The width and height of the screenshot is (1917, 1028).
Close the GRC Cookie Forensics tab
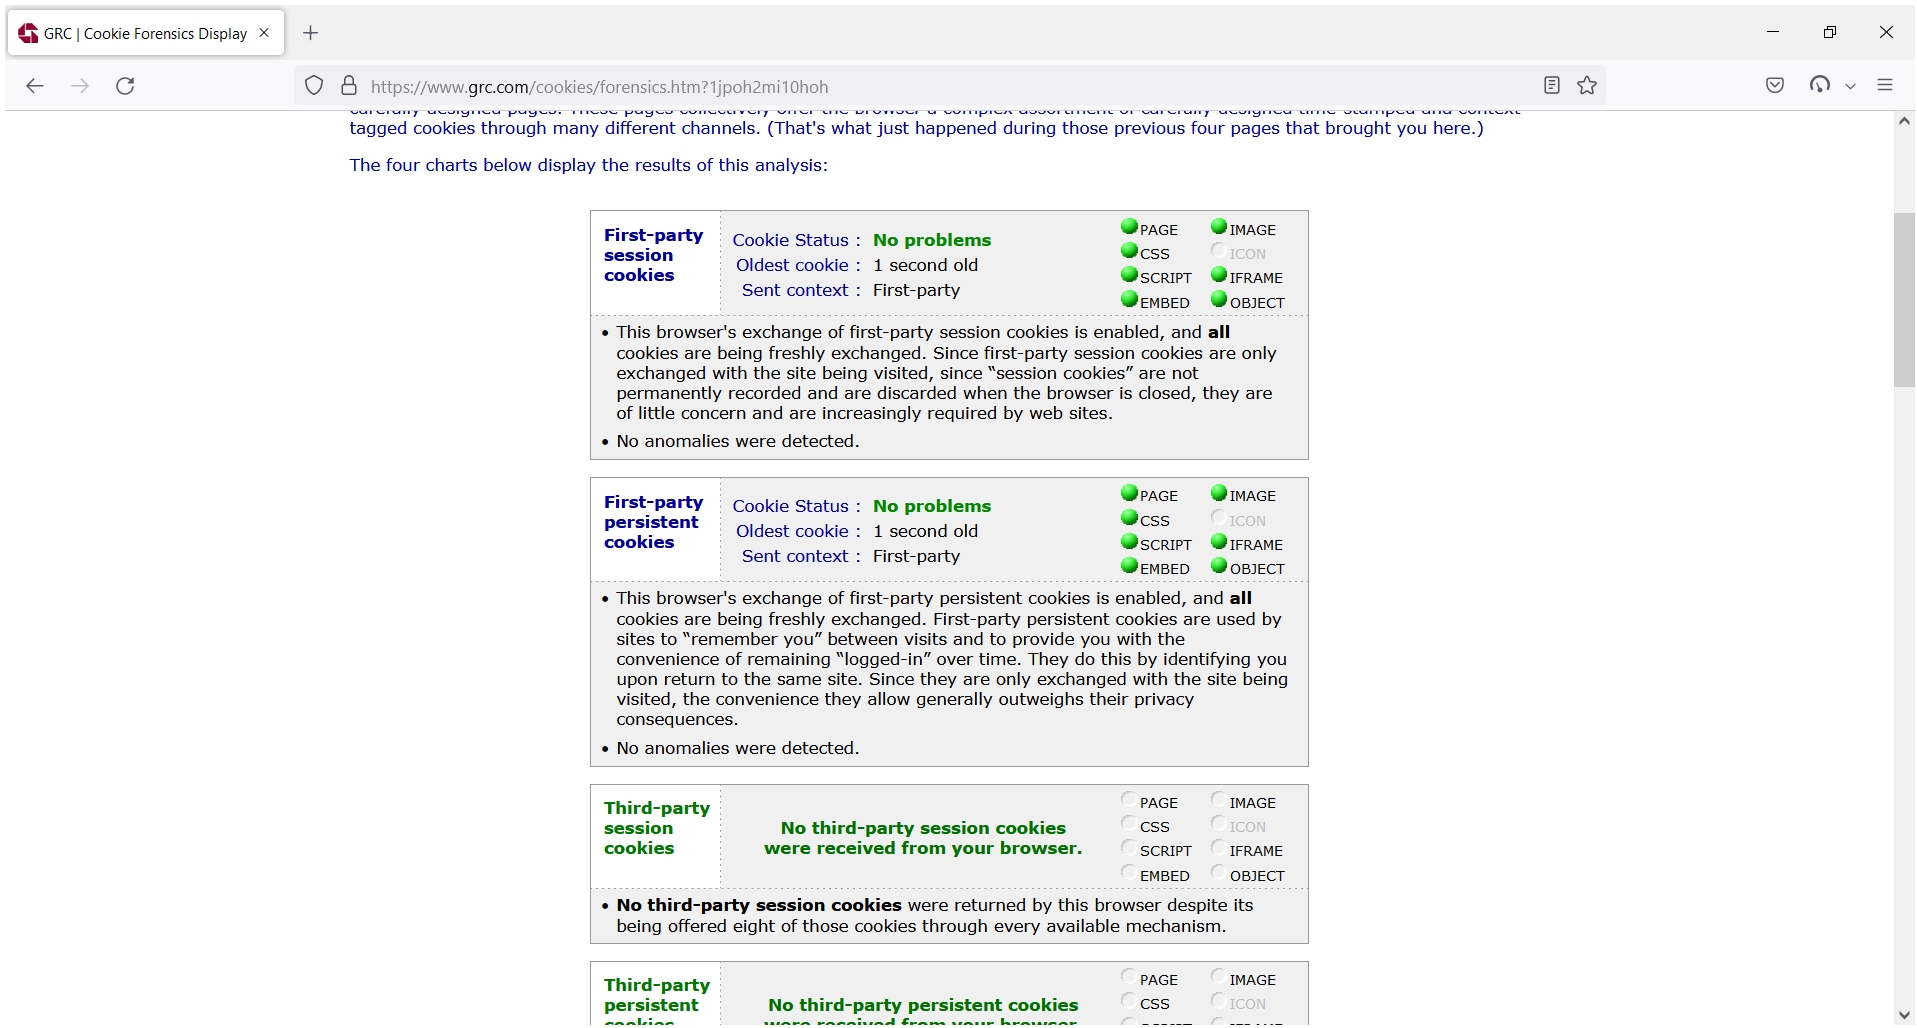(x=263, y=32)
